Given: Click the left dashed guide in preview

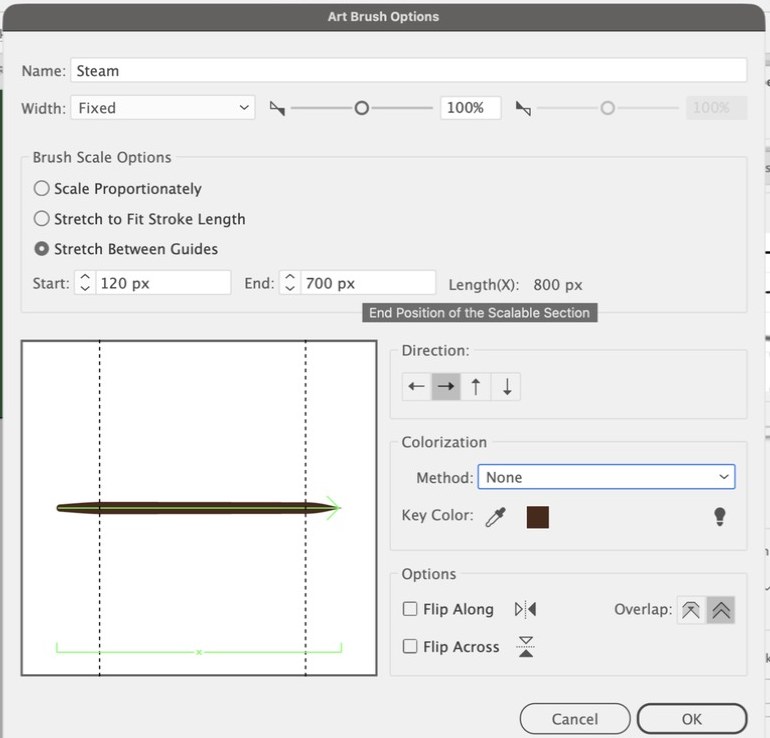Looking at the screenshot, I should click(x=100, y=508).
